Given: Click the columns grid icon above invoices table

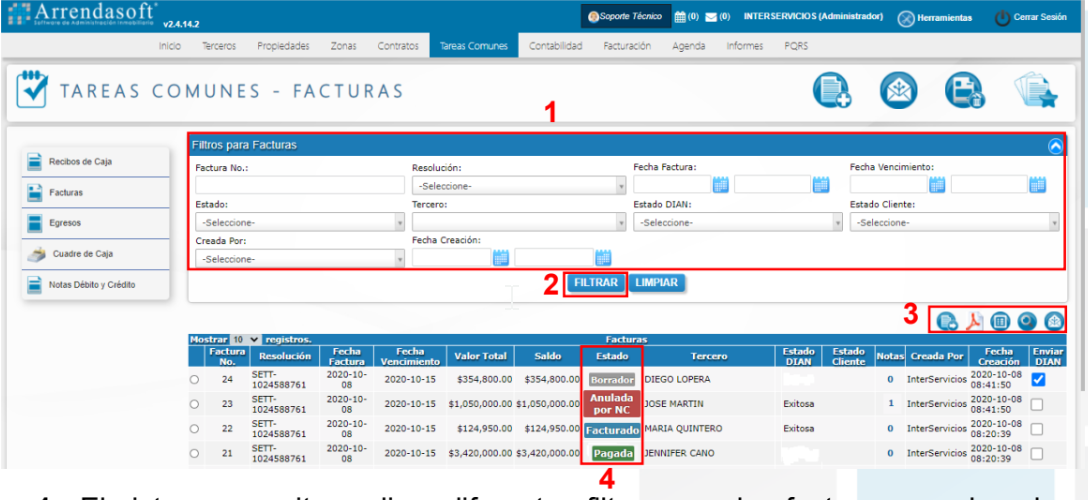Looking at the screenshot, I should pyautogui.click(x=1000, y=320).
